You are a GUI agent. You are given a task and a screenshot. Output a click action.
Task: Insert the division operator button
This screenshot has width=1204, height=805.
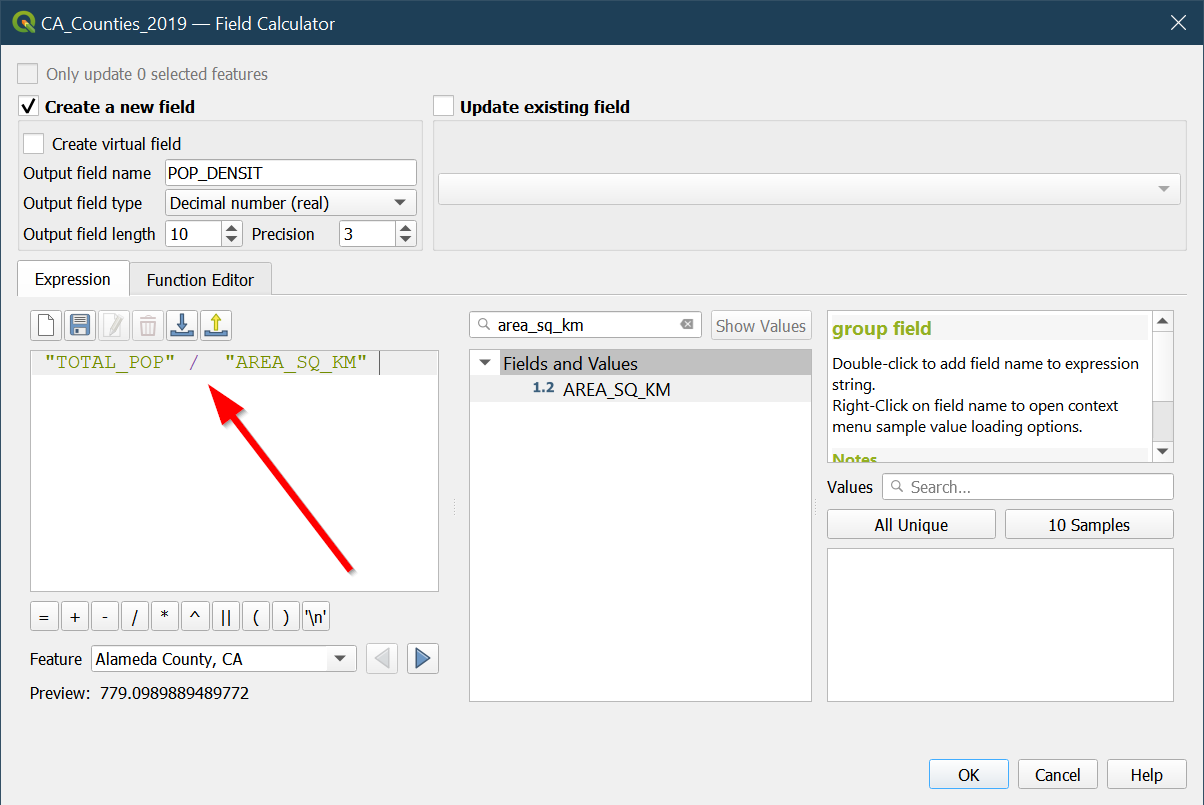pyautogui.click(x=135, y=617)
